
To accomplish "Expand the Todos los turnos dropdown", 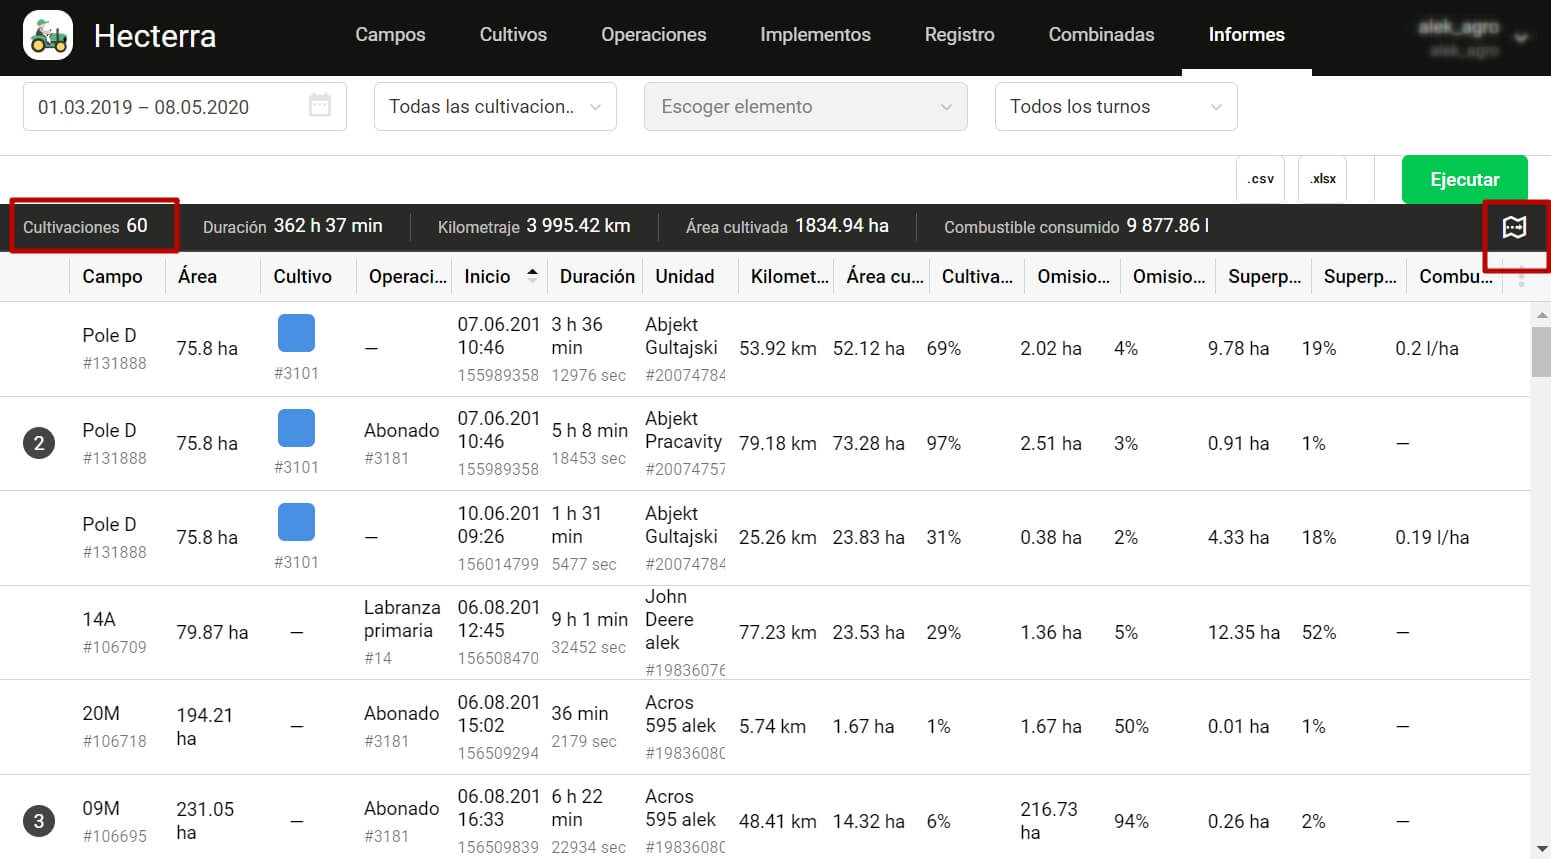I will 1115,106.
